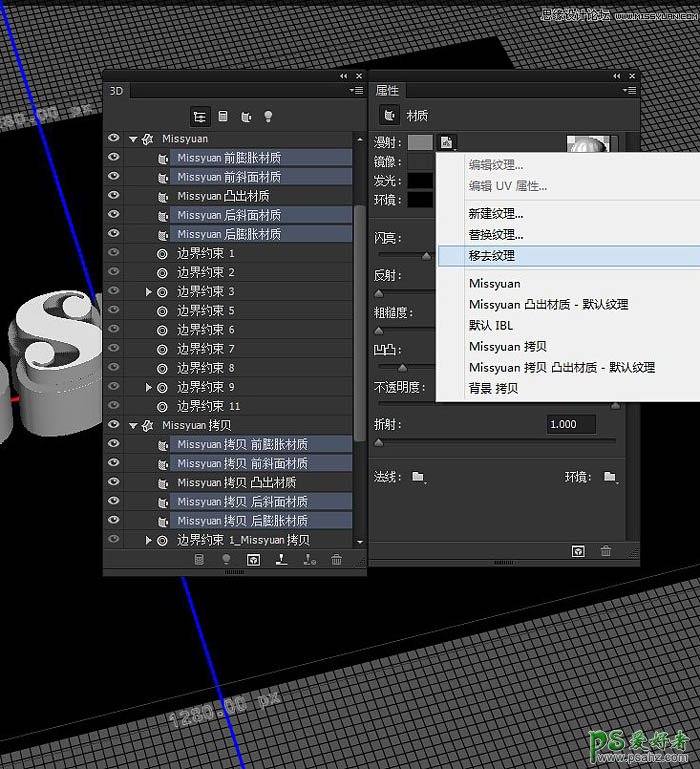
Task: Open the 法线 normal texture folder icon
Action: (x=418, y=477)
